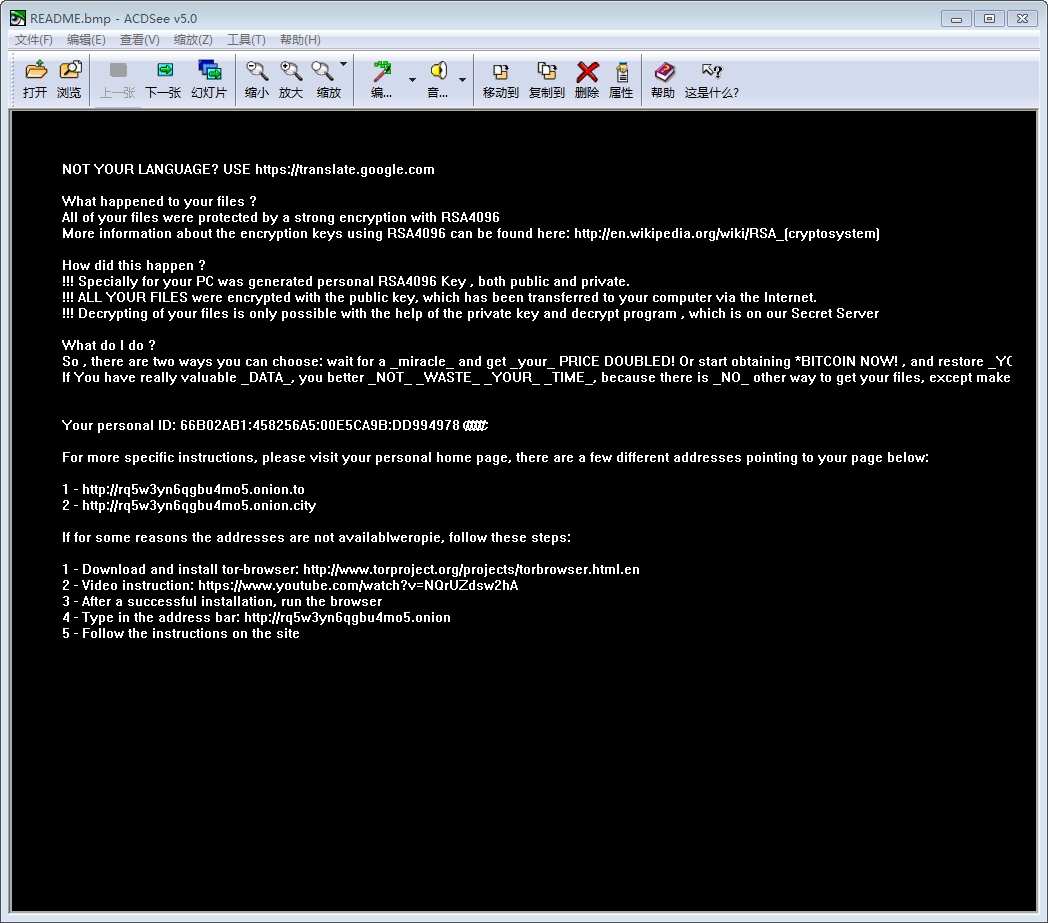Click 'What do I do ?' heading

click(x=109, y=346)
